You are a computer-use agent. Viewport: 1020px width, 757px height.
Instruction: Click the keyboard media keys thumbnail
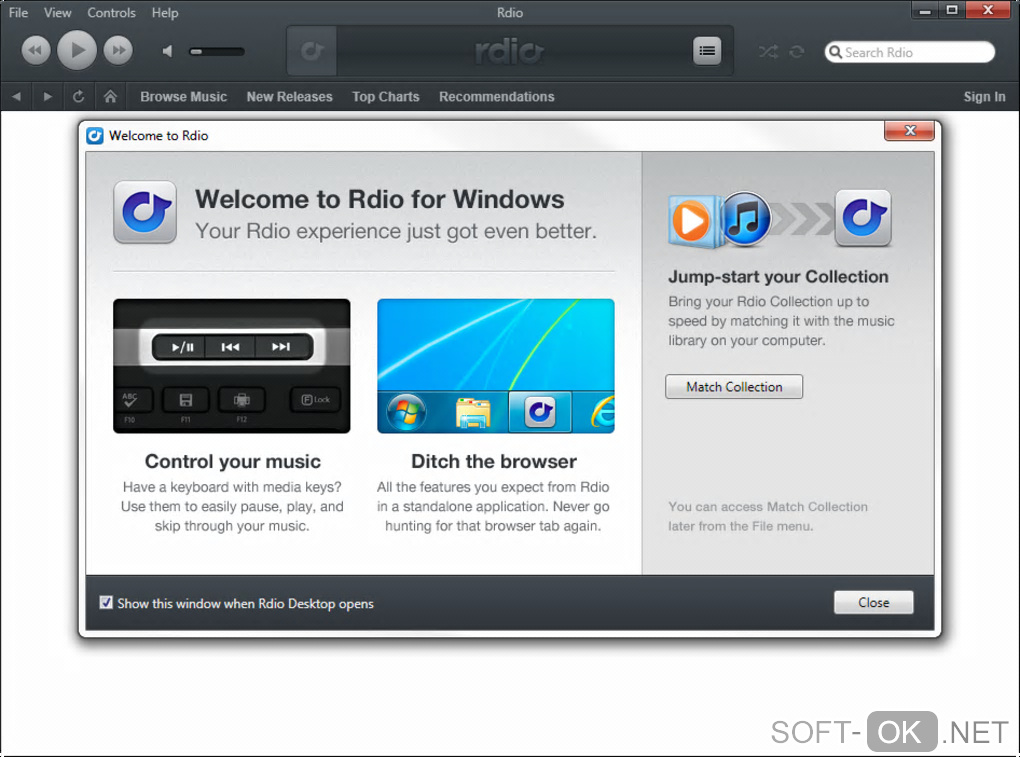[x=232, y=366]
